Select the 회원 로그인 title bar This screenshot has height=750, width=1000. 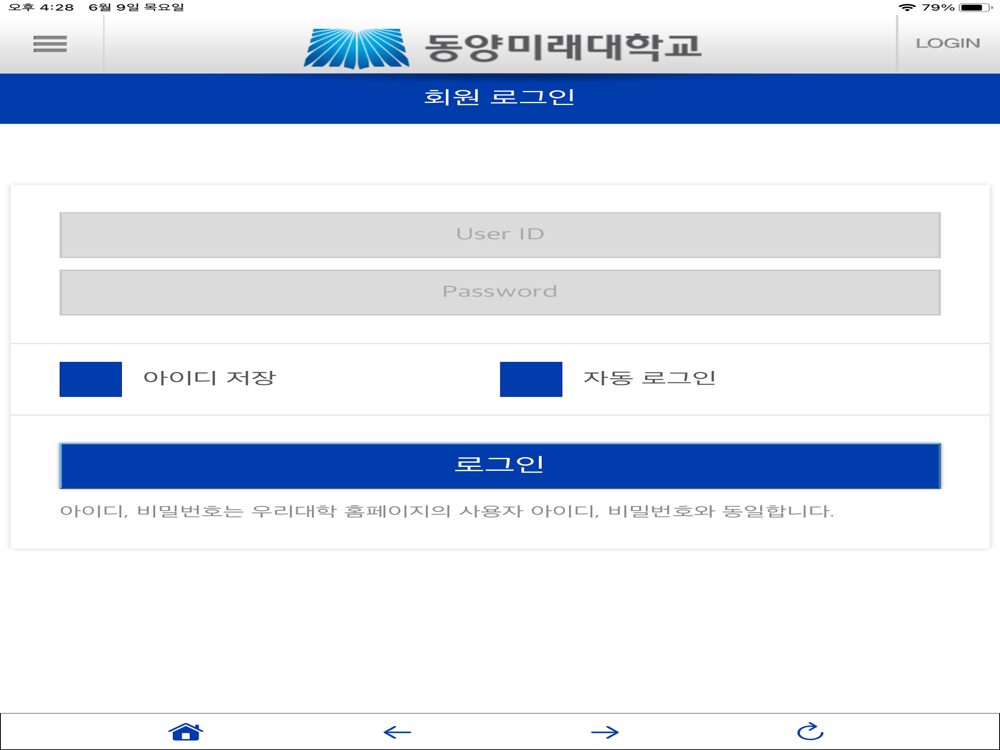[x=500, y=98]
